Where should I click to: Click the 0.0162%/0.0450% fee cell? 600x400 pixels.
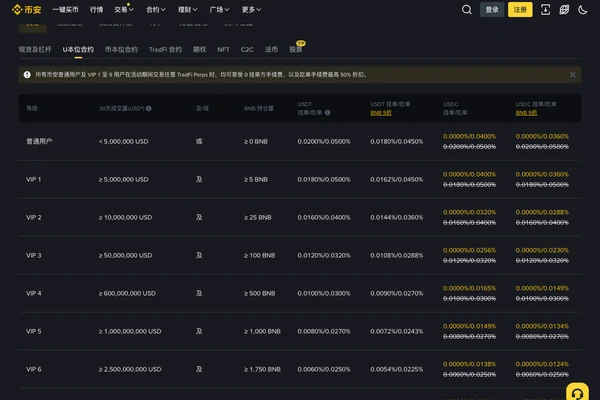pyautogui.click(x=396, y=179)
